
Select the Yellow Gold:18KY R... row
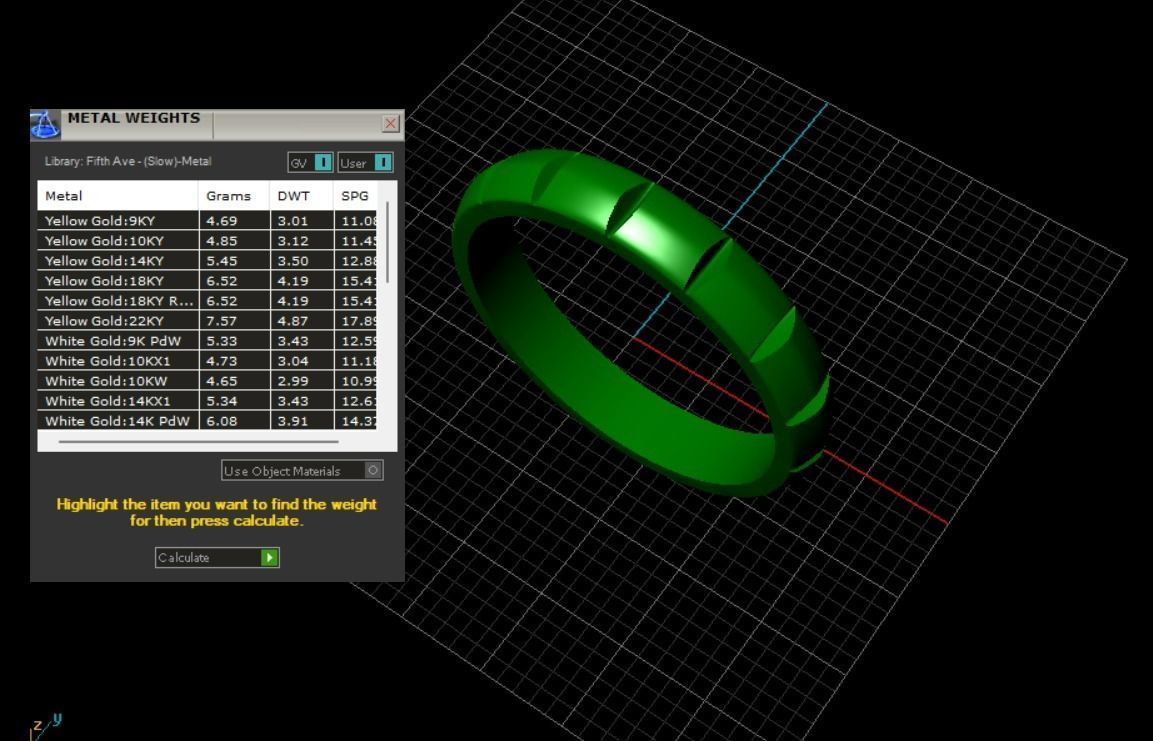(x=207, y=301)
